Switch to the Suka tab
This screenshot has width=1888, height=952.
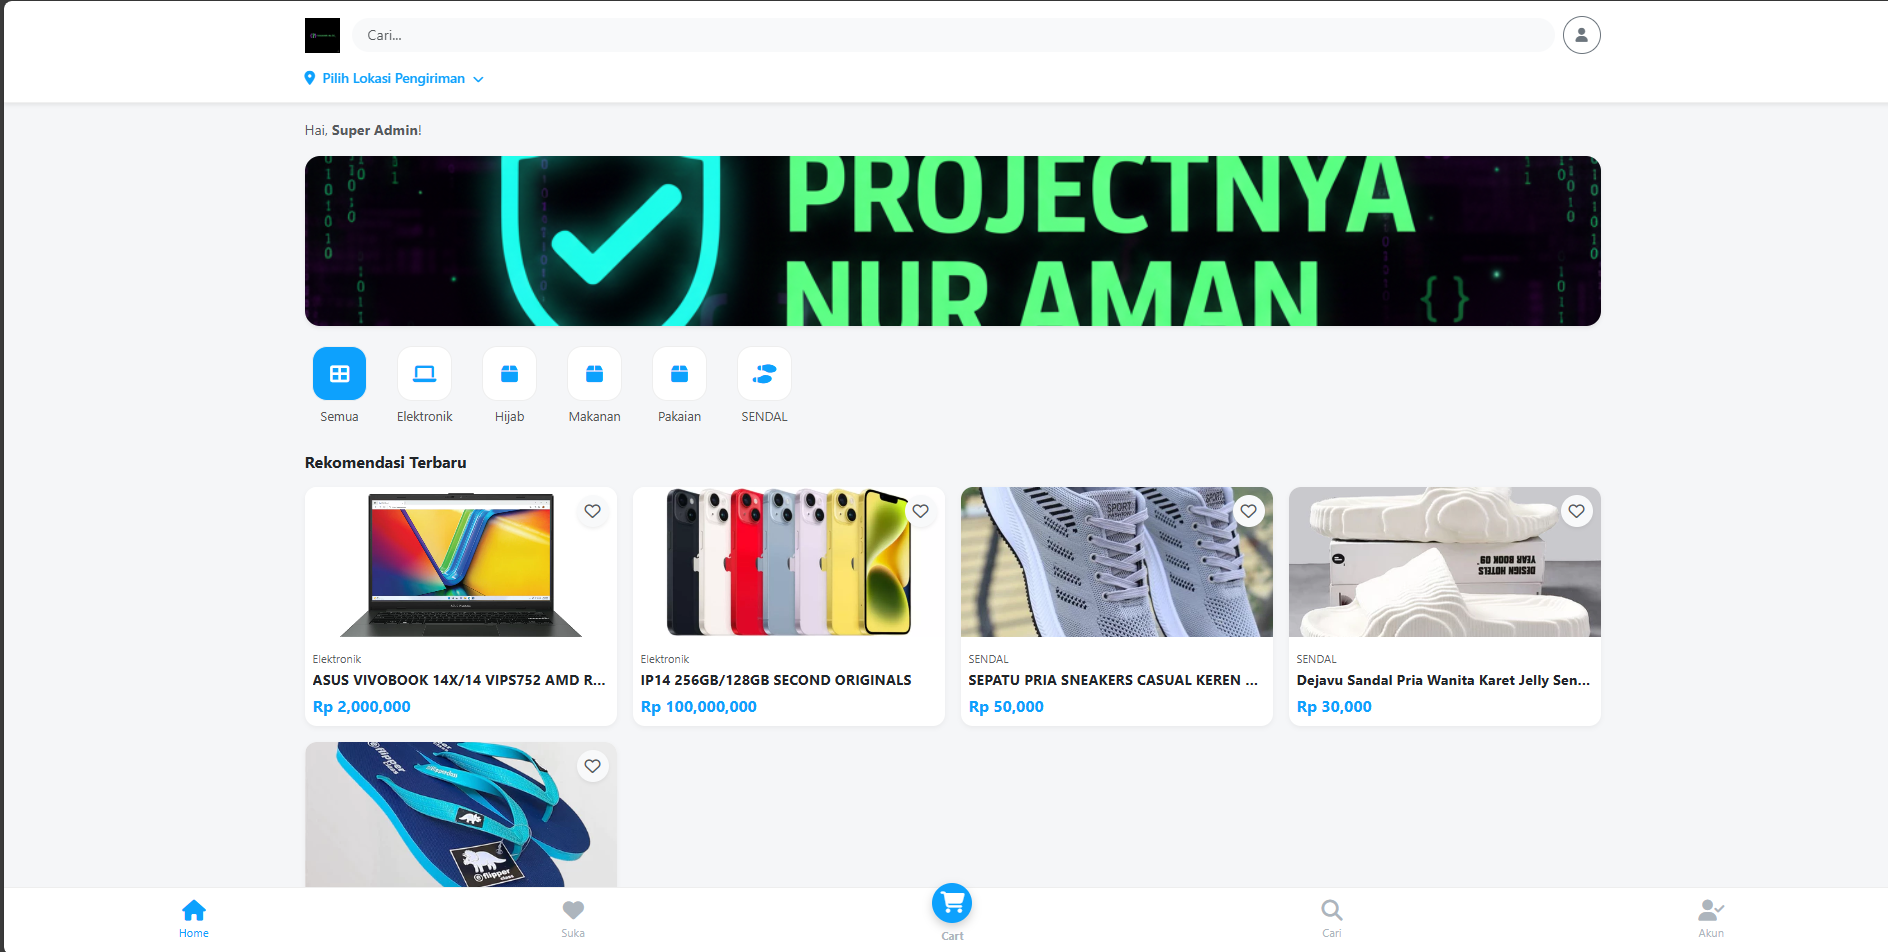tap(573, 917)
